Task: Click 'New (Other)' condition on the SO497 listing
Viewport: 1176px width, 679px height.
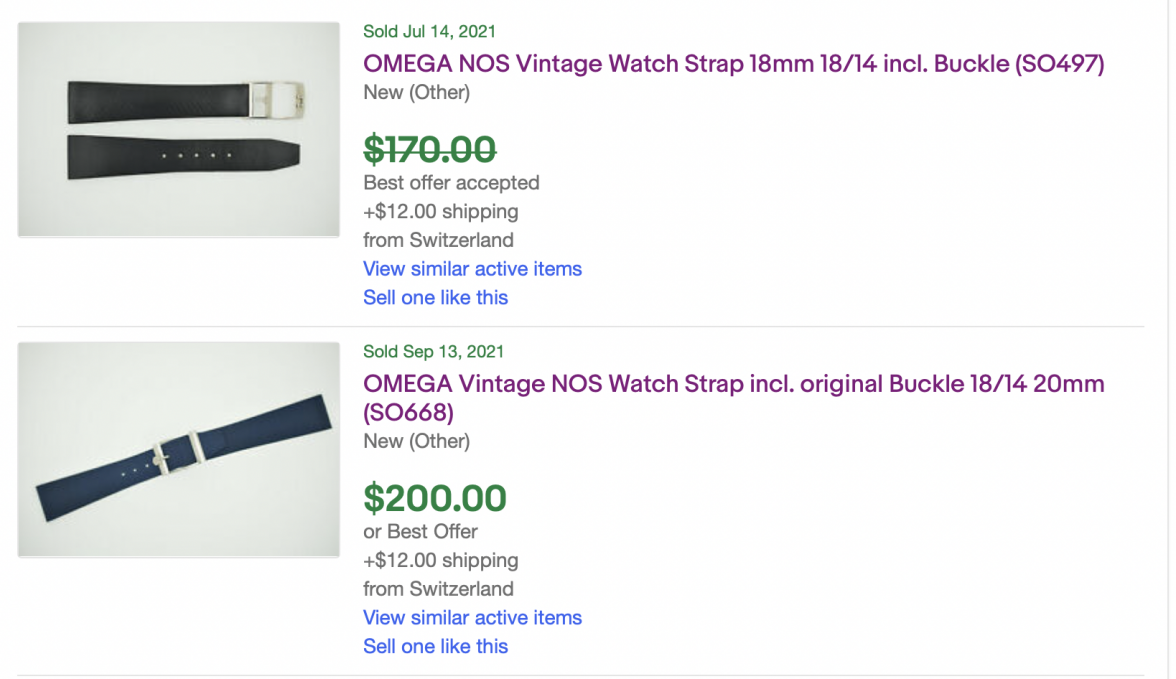Action: click(x=416, y=93)
